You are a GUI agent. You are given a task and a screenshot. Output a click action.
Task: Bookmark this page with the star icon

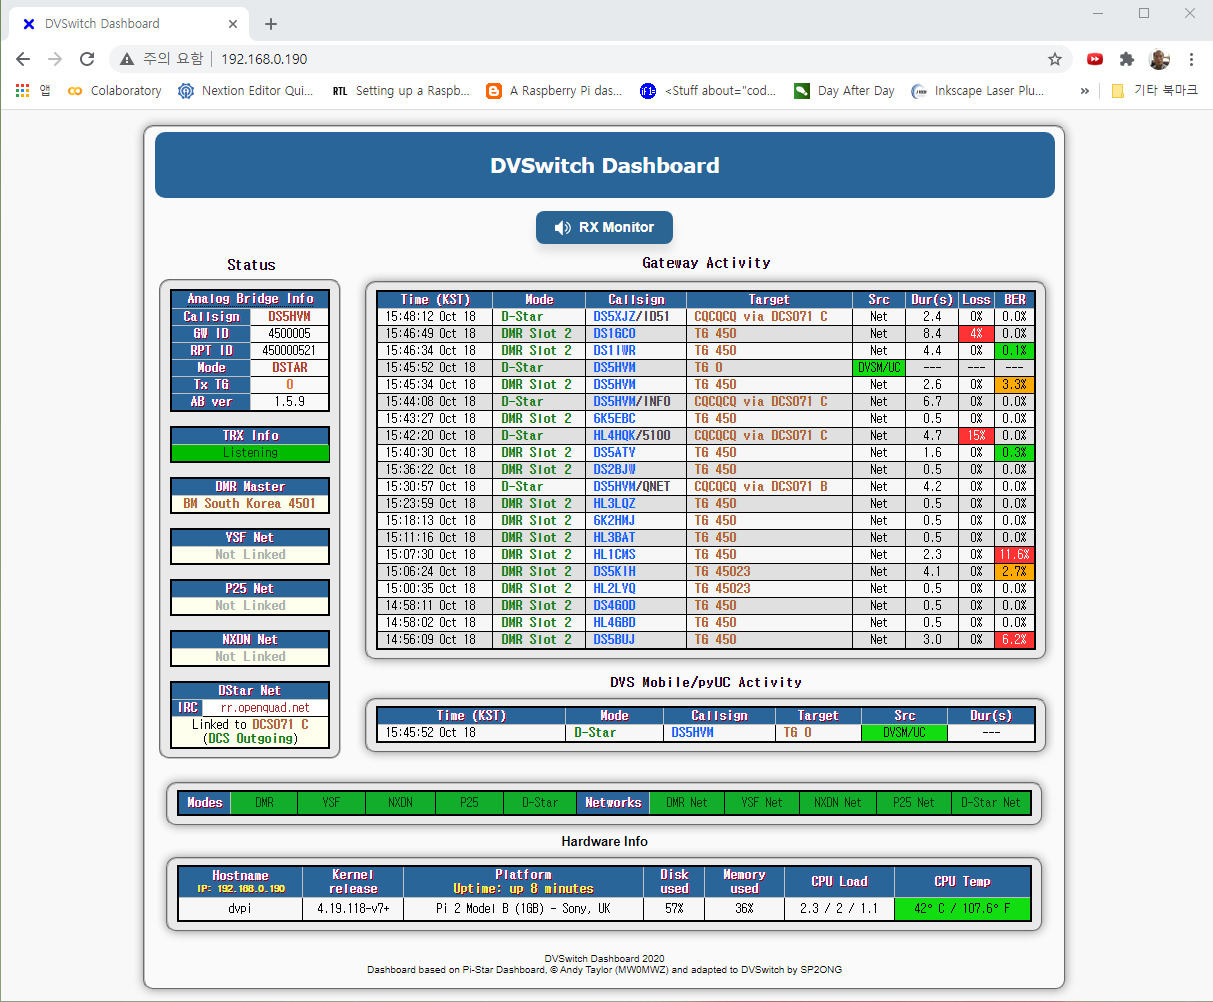pos(1055,59)
